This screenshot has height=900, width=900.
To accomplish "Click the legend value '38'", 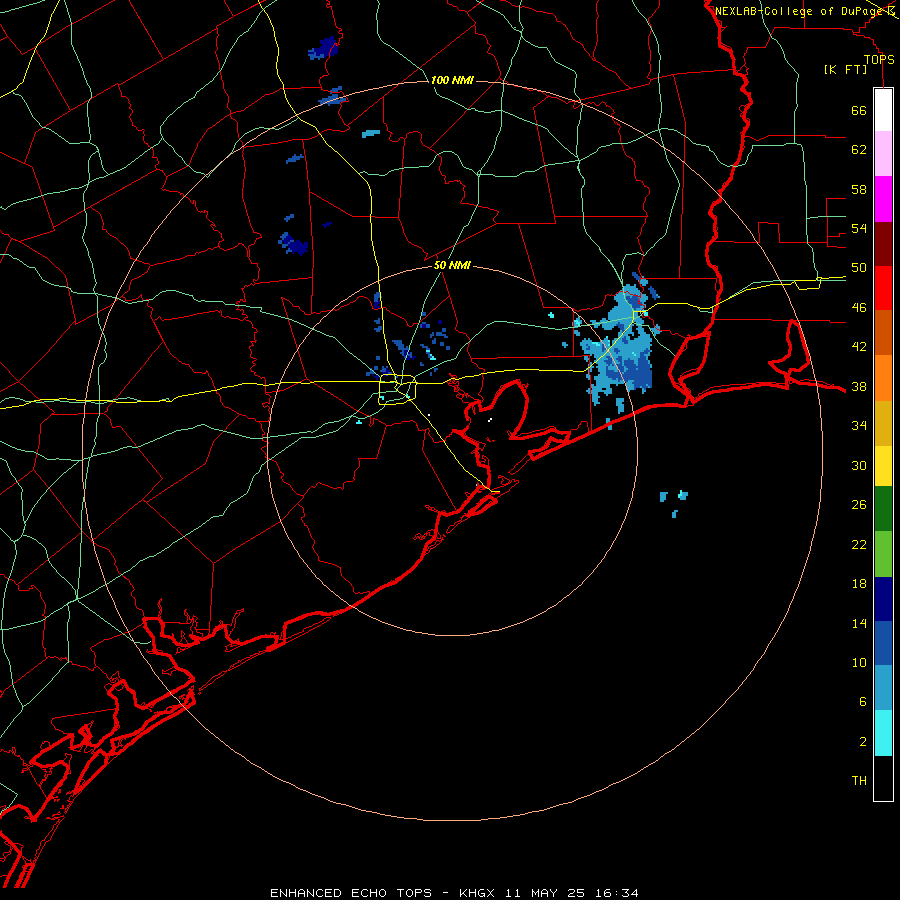I will 859,386.
